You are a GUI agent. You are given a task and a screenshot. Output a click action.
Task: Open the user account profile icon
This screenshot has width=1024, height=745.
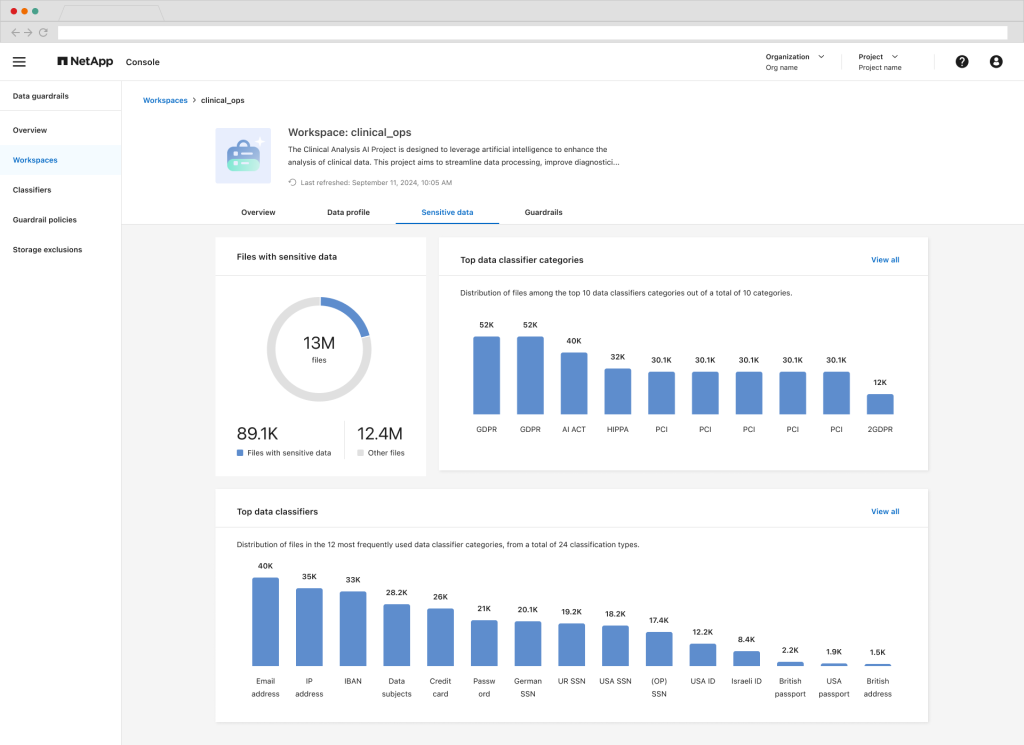coord(996,62)
